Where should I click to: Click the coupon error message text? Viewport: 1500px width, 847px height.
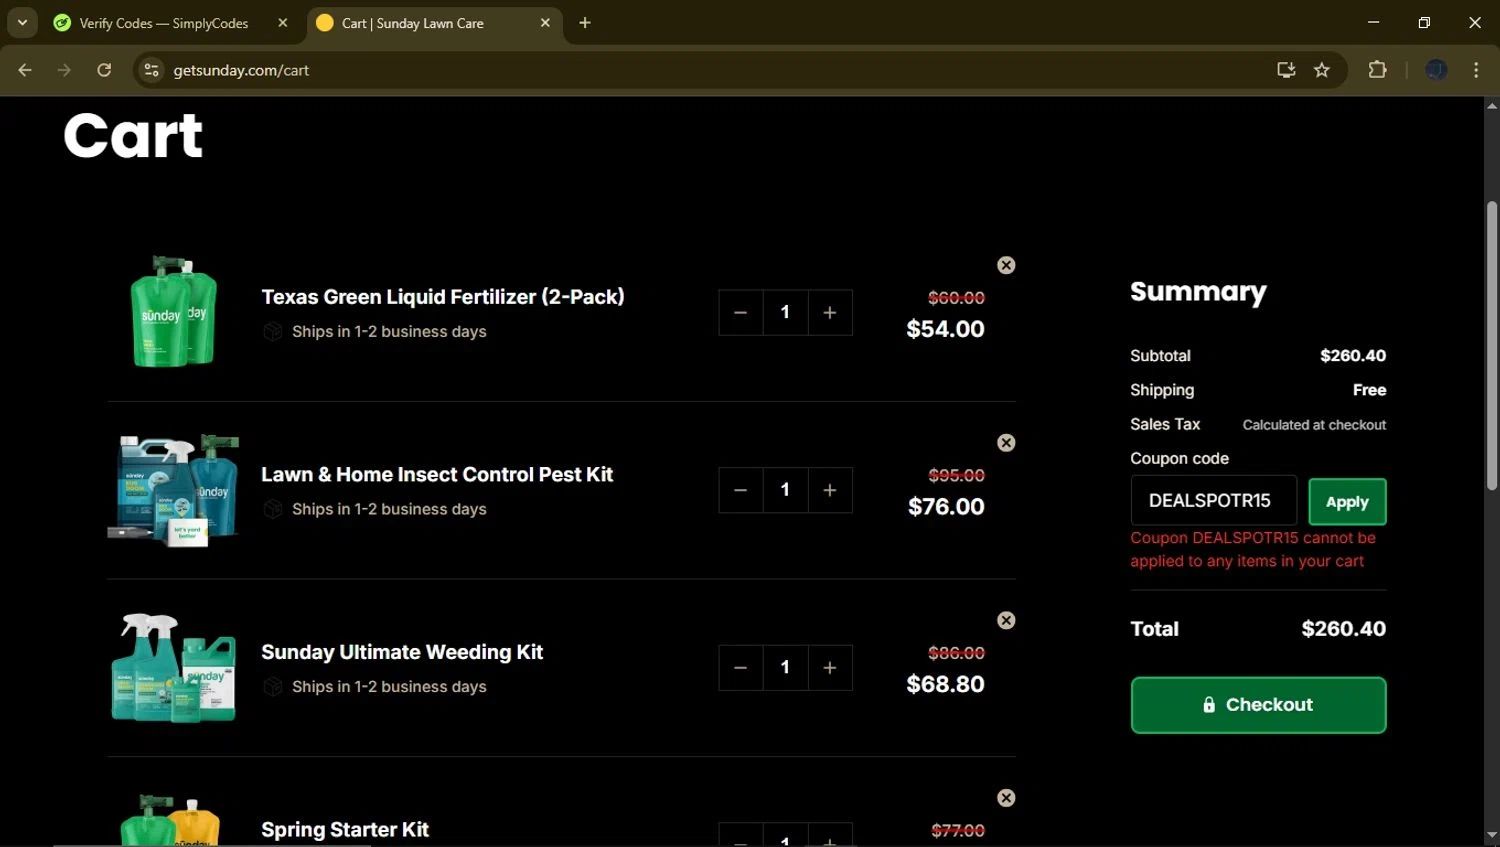point(1253,549)
